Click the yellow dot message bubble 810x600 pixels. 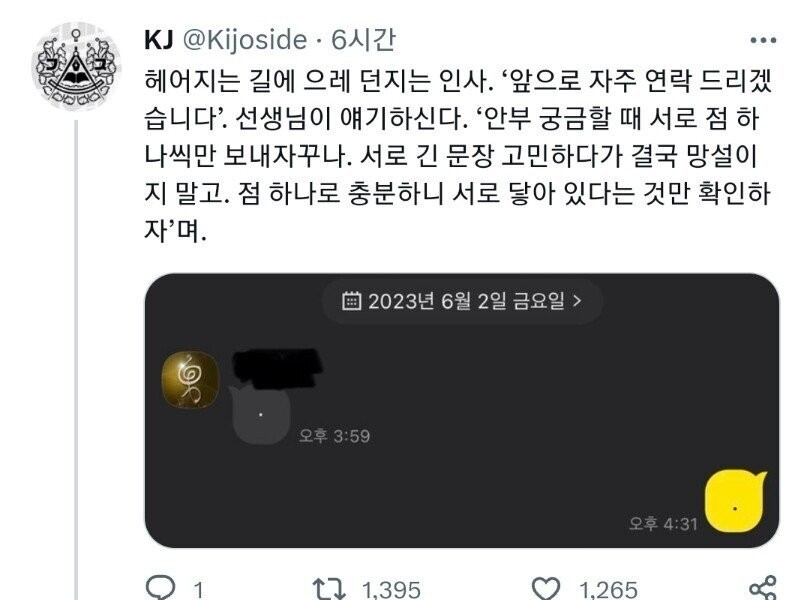tap(736, 501)
